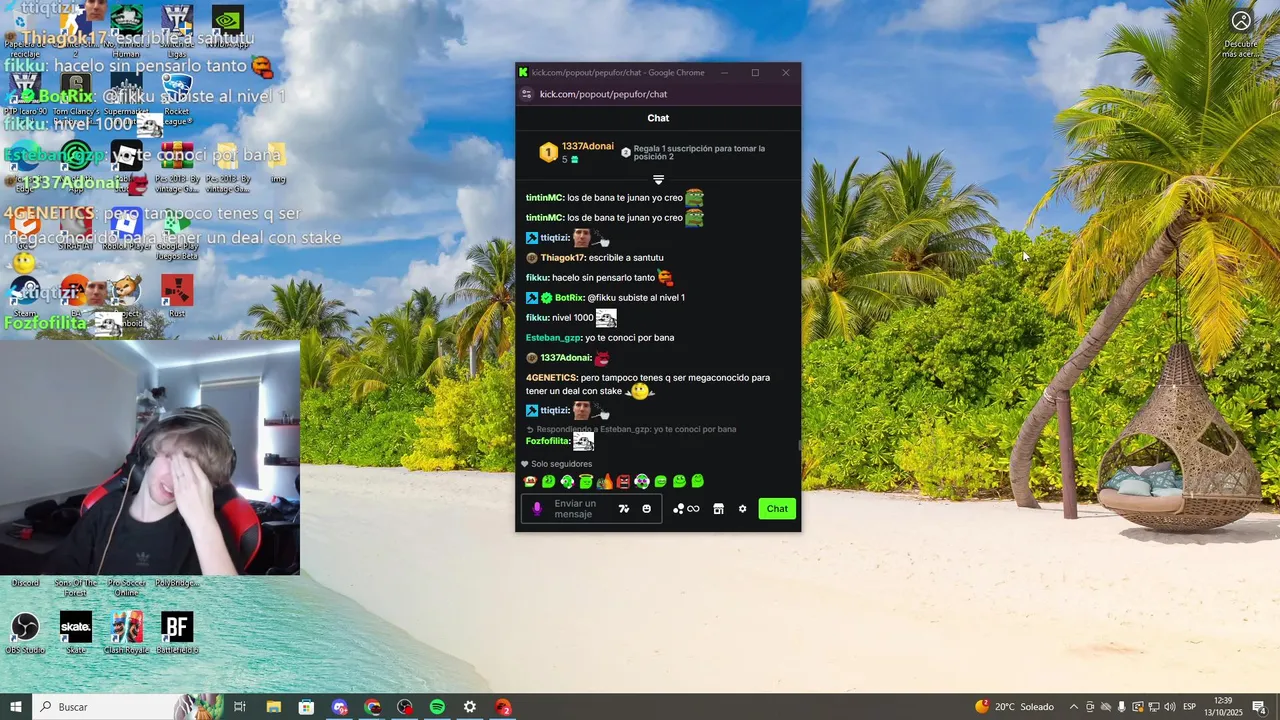Click the purple microphone icon in message box
Image resolution: width=1280 pixels, height=720 pixels.
click(x=537, y=509)
